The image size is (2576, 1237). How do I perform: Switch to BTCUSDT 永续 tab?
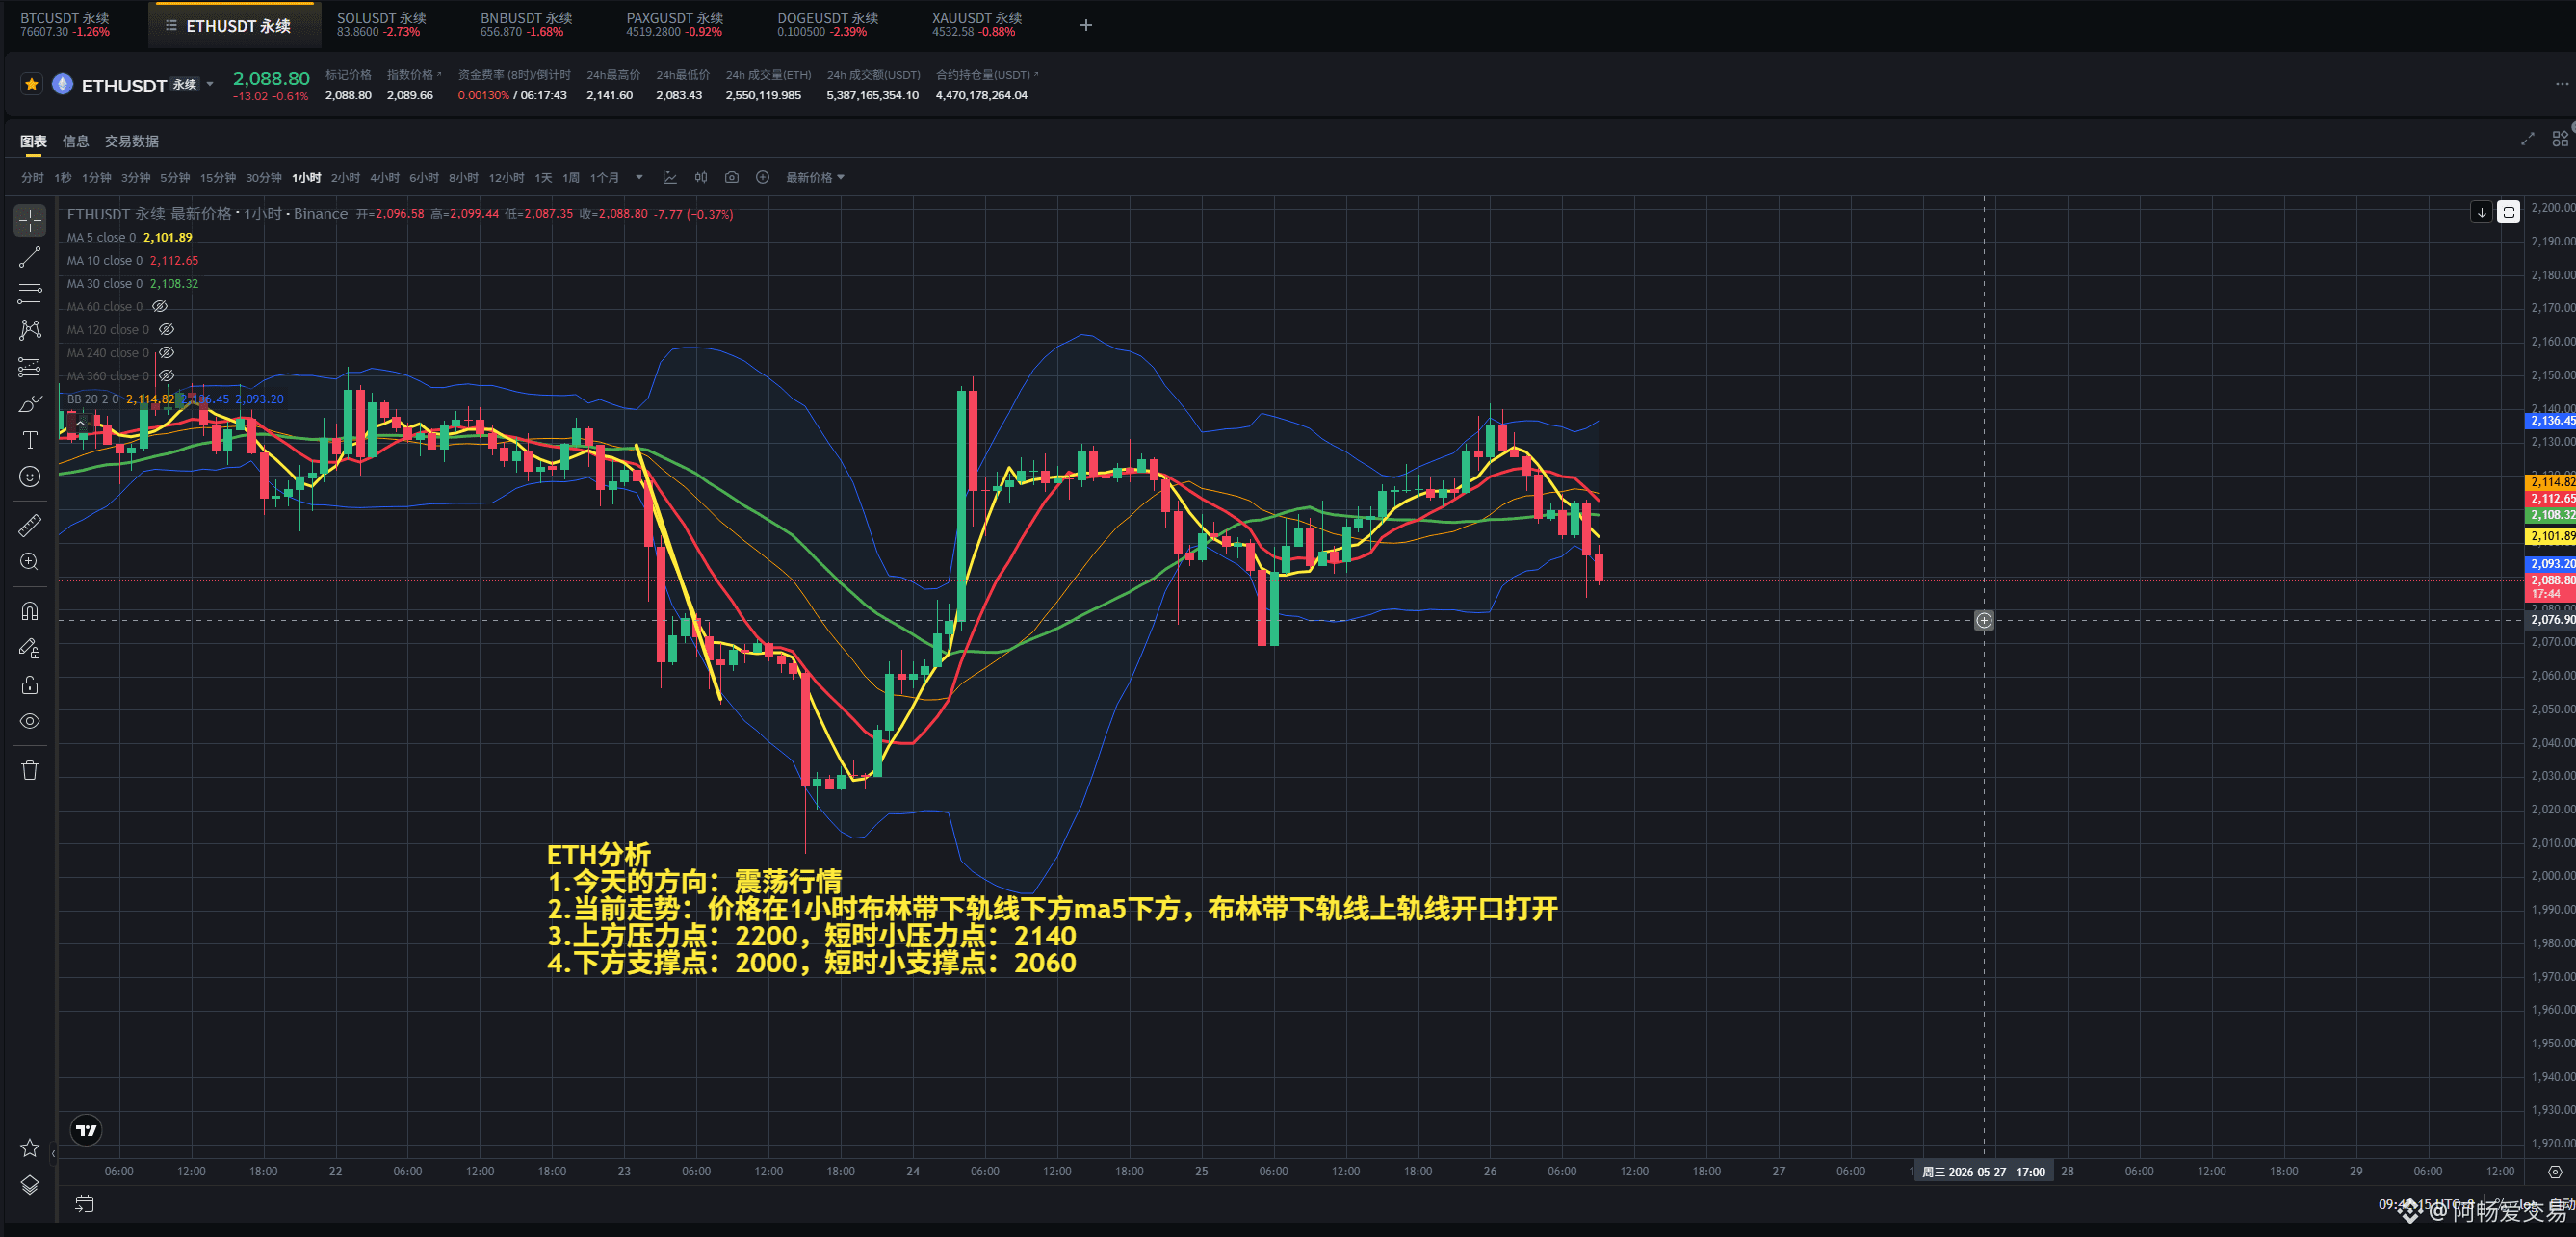pyautogui.click(x=65, y=25)
